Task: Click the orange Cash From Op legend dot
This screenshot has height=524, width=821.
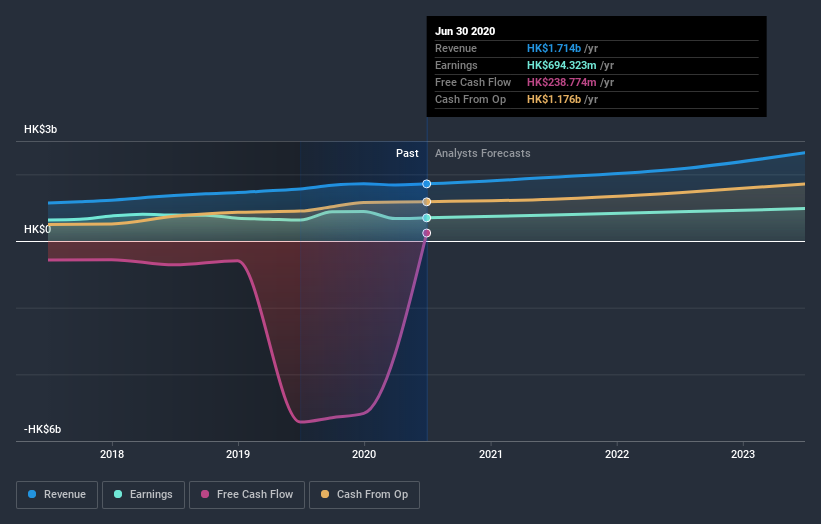Action: 325,494
